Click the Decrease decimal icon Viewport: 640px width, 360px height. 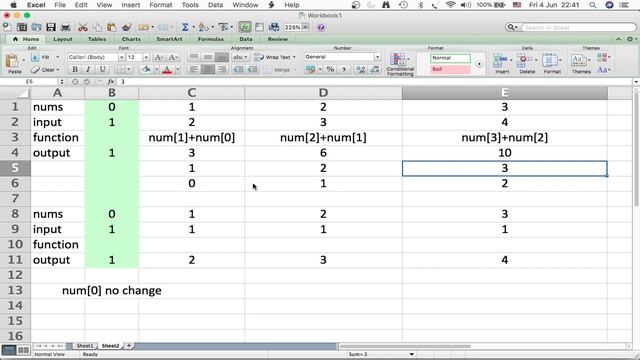(375, 69)
